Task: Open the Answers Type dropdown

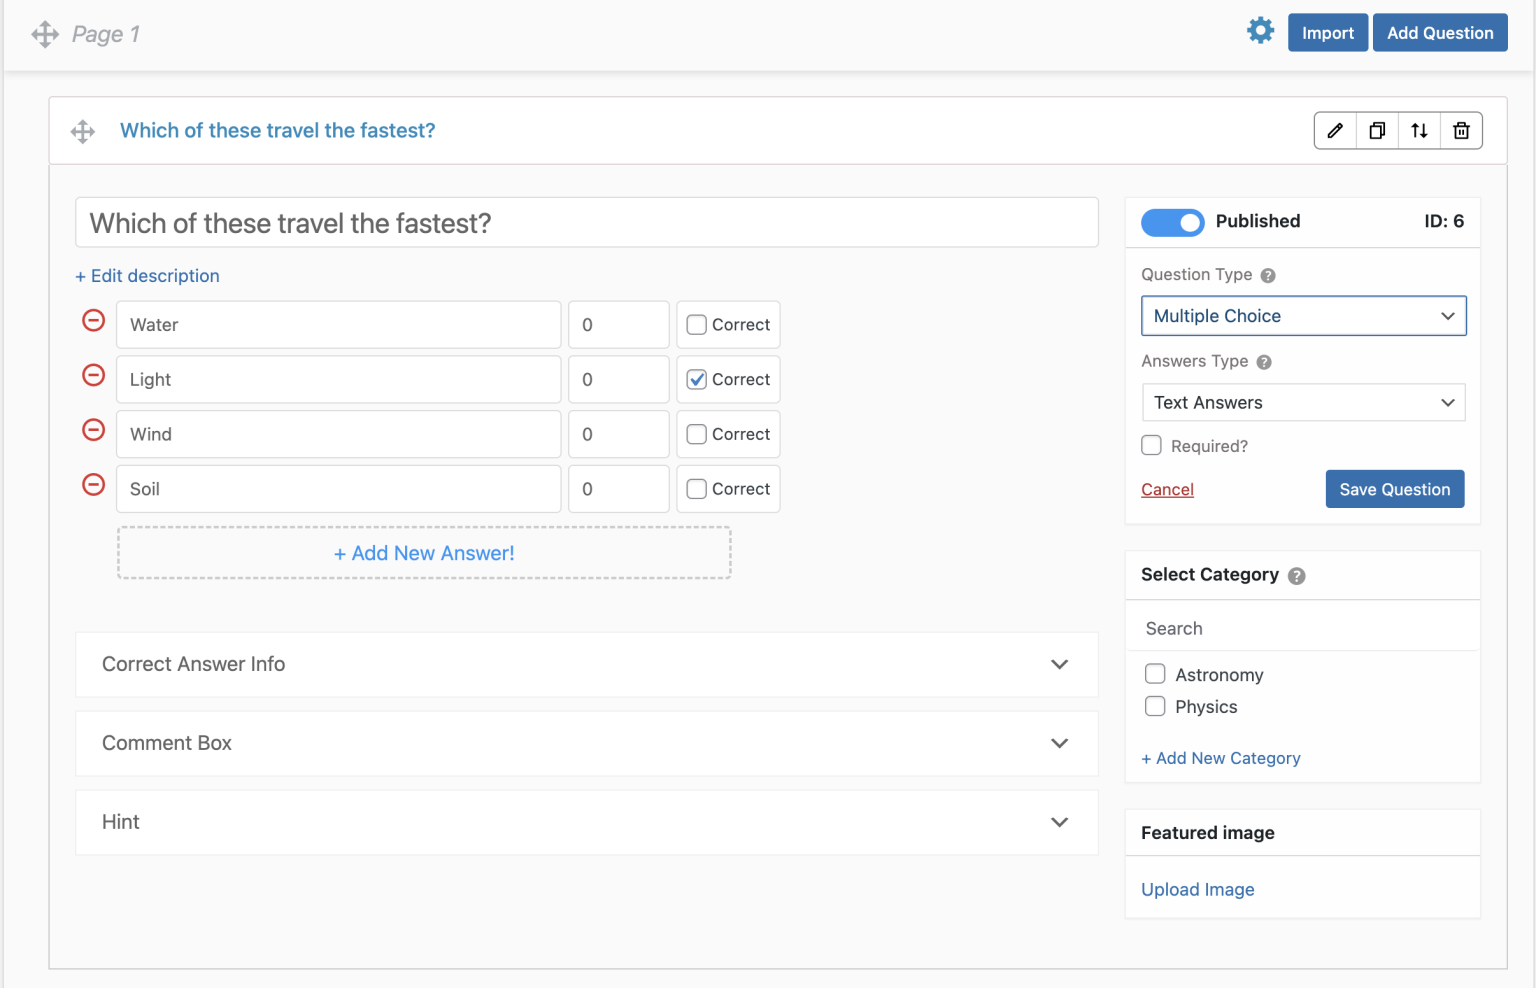Action: pos(1303,402)
